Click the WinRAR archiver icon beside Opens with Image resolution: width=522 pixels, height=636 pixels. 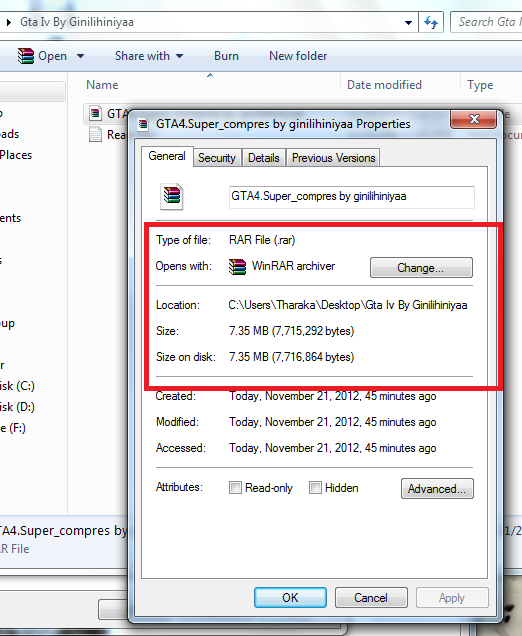237,266
